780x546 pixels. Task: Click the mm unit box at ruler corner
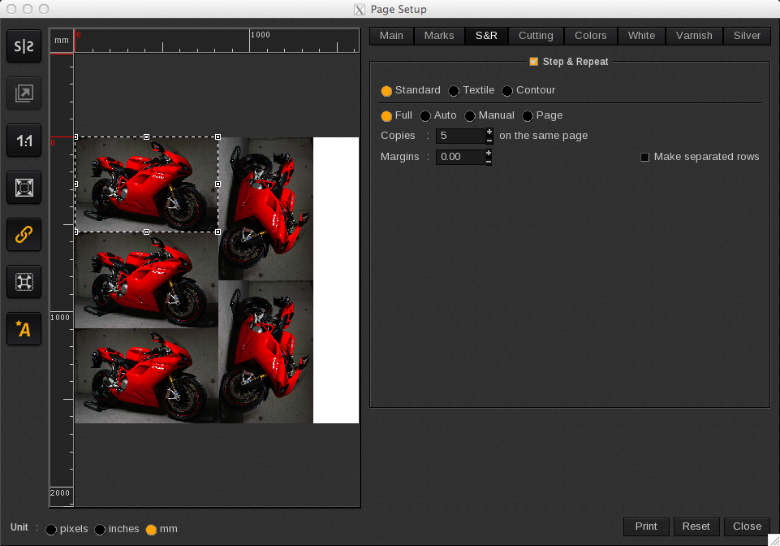click(x=61, y=41)
